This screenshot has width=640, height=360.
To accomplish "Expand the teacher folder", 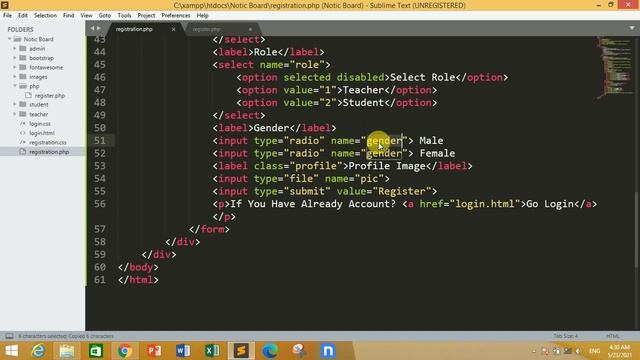I will [15, 114].
